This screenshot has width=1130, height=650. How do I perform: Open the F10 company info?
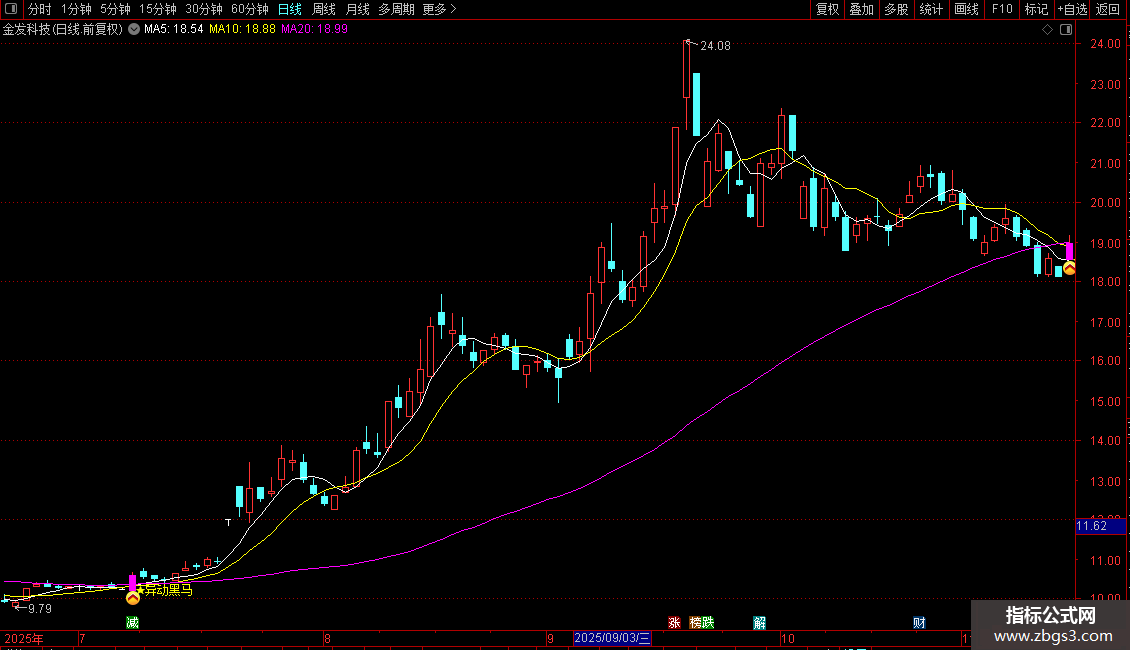tap(1002, 9)
